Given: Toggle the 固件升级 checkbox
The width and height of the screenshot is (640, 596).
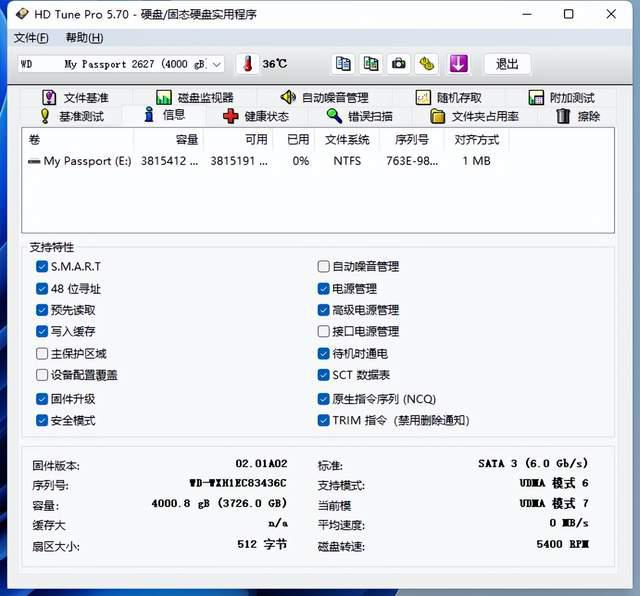Looking at the screenshot, I should (42, 399).
